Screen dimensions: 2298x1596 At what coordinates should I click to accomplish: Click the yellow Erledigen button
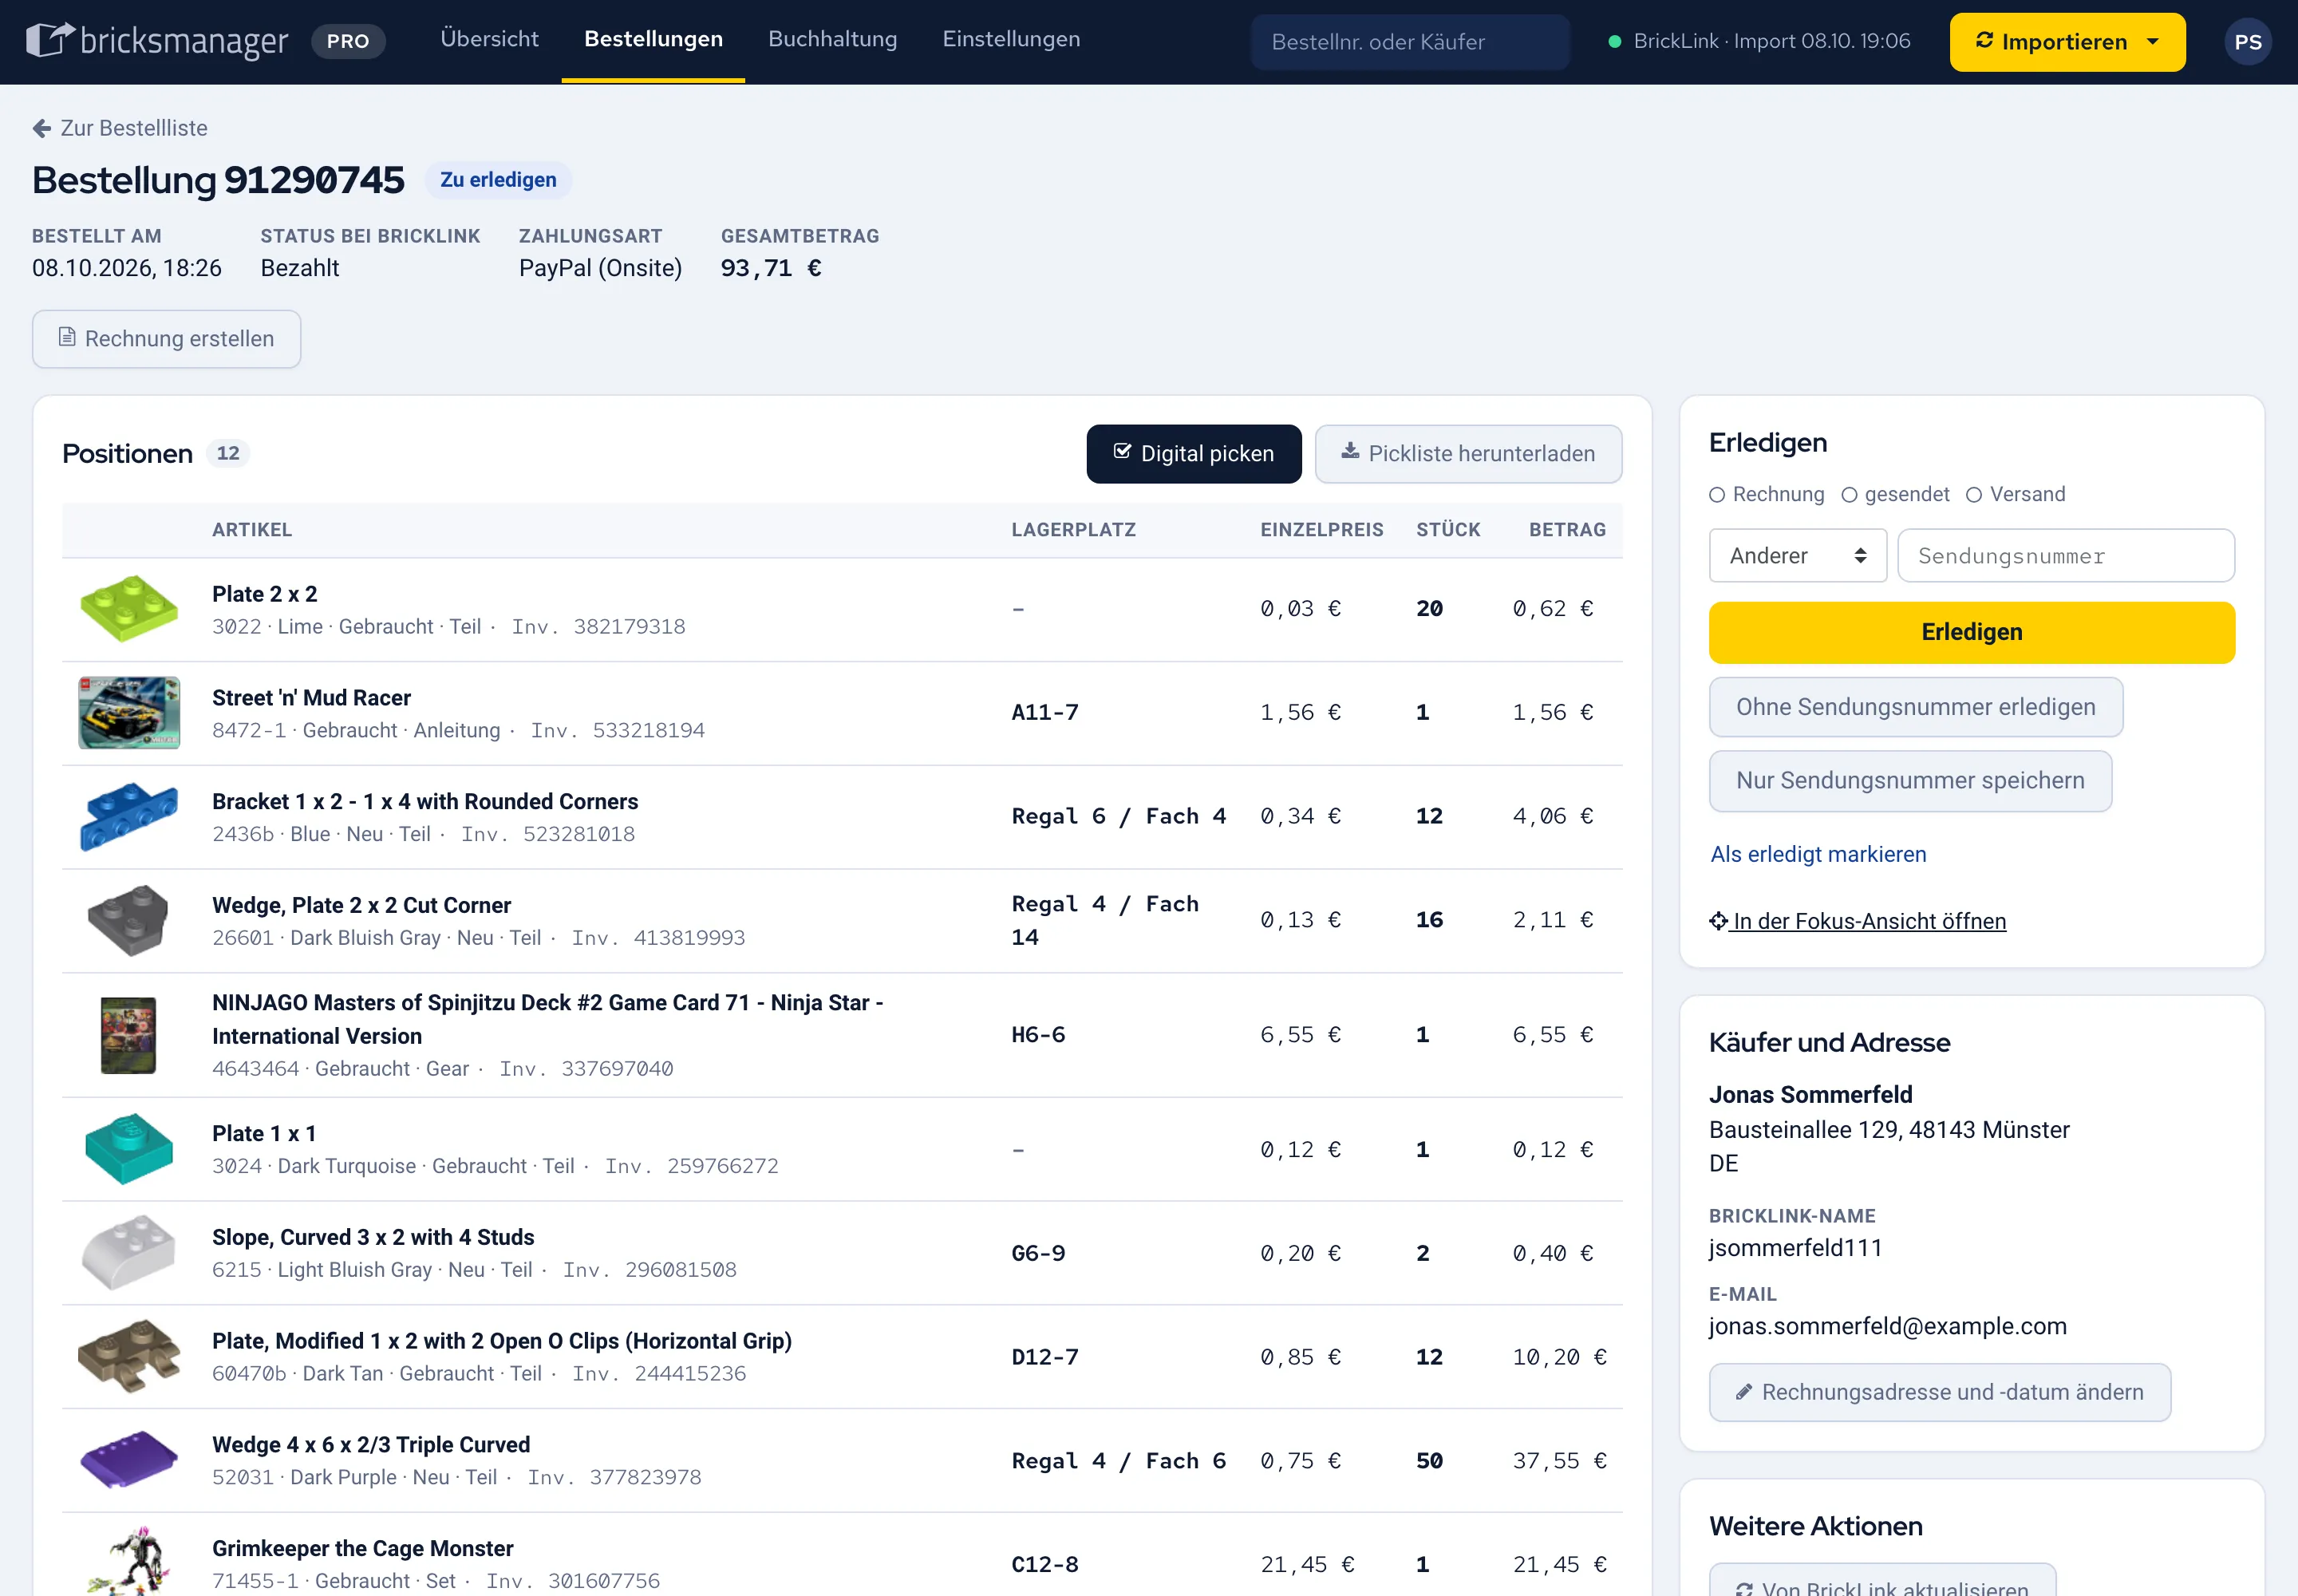point(1971,633)
